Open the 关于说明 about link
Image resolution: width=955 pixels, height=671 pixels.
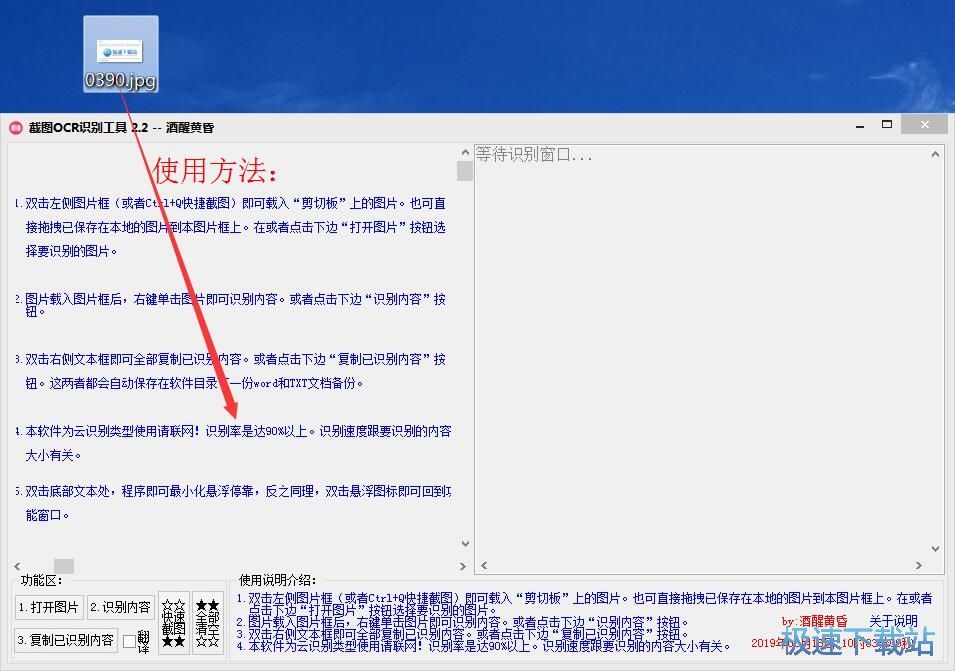coord(893,621)
